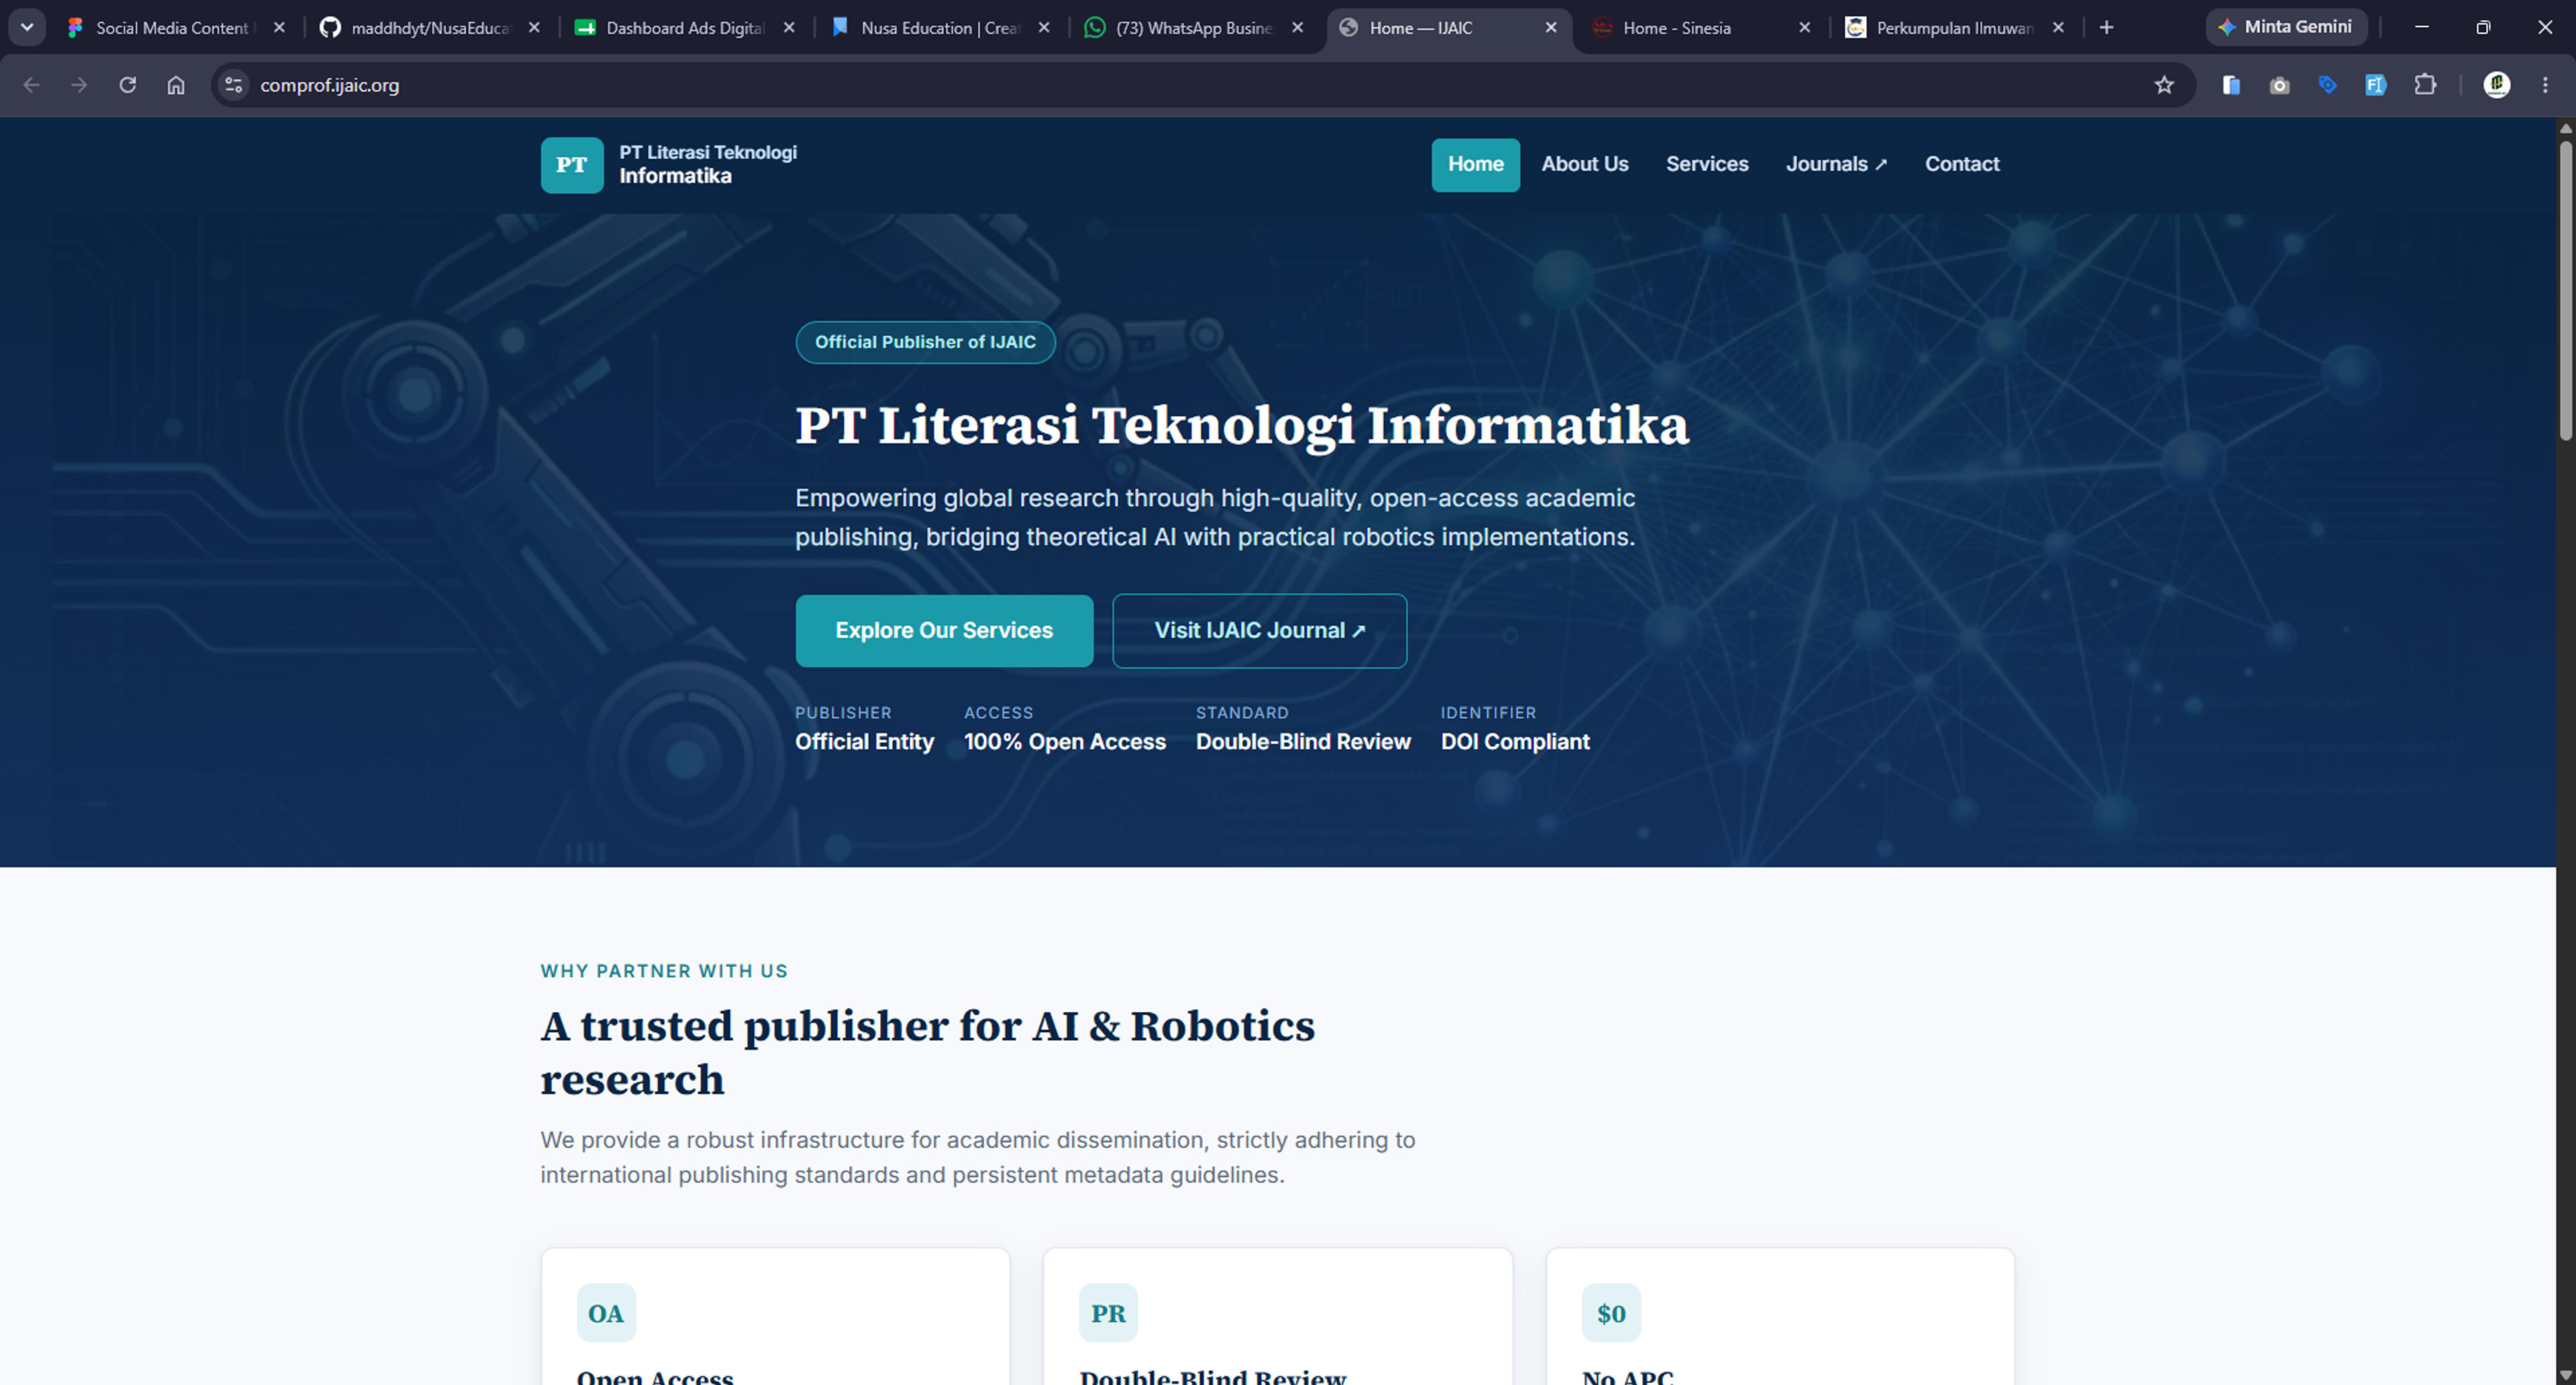Click the Official Publisher of IJAIC badge

point(925,342)
